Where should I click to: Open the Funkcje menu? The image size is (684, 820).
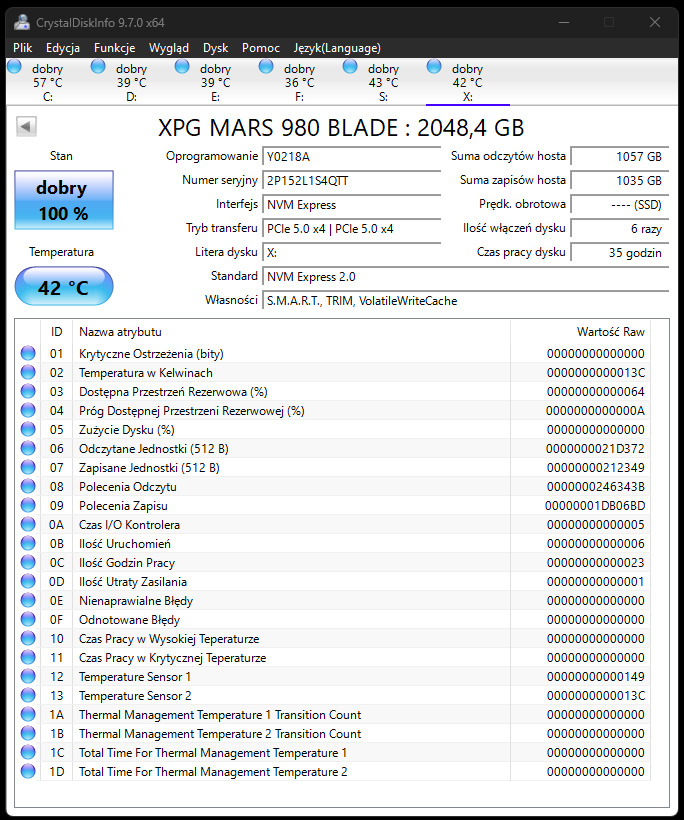pos(114,47)
